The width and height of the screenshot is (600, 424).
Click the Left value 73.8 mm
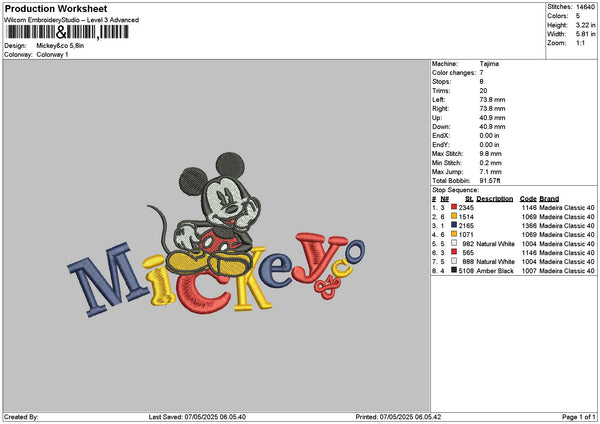(492, 99)
